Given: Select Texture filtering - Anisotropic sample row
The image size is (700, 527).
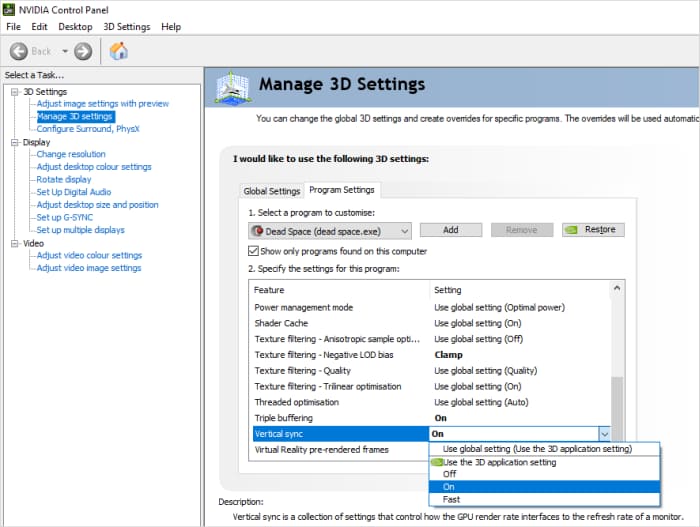Looking at the screenshot, I should [430, 339].
